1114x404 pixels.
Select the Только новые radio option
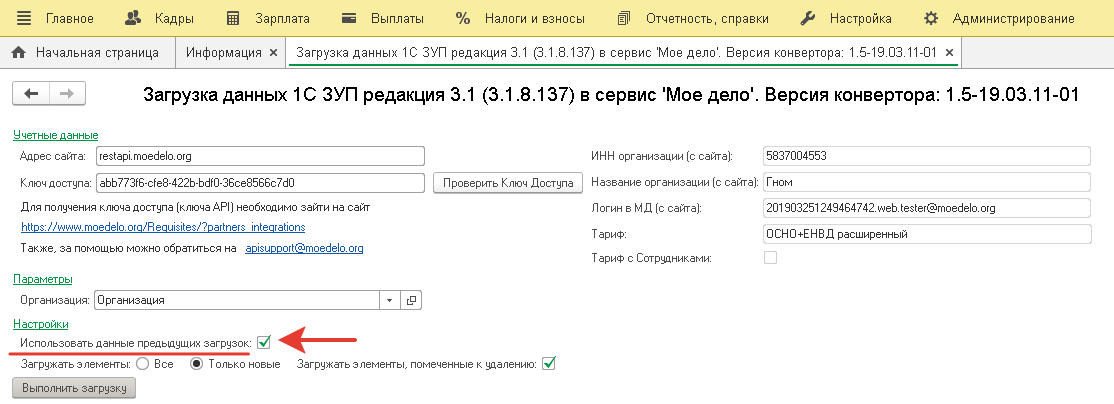pyautogui.click(x=198, y=364)
